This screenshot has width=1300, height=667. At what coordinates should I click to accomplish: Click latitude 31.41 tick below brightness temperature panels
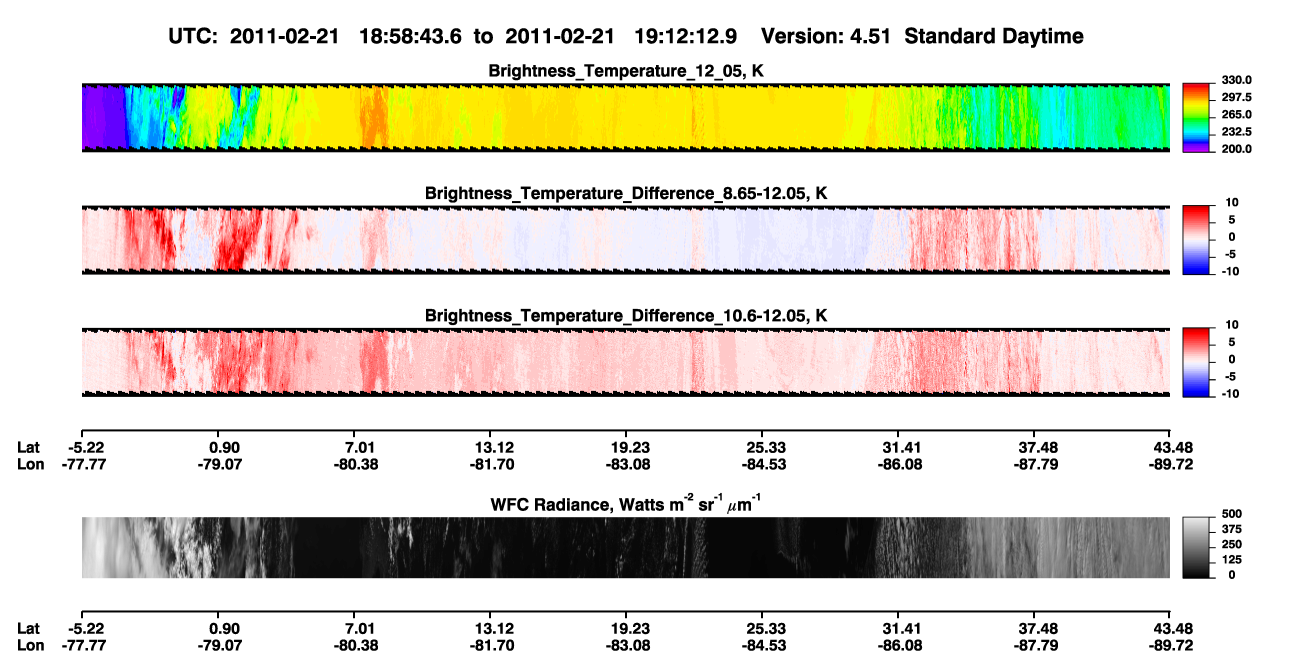[903, 448]
